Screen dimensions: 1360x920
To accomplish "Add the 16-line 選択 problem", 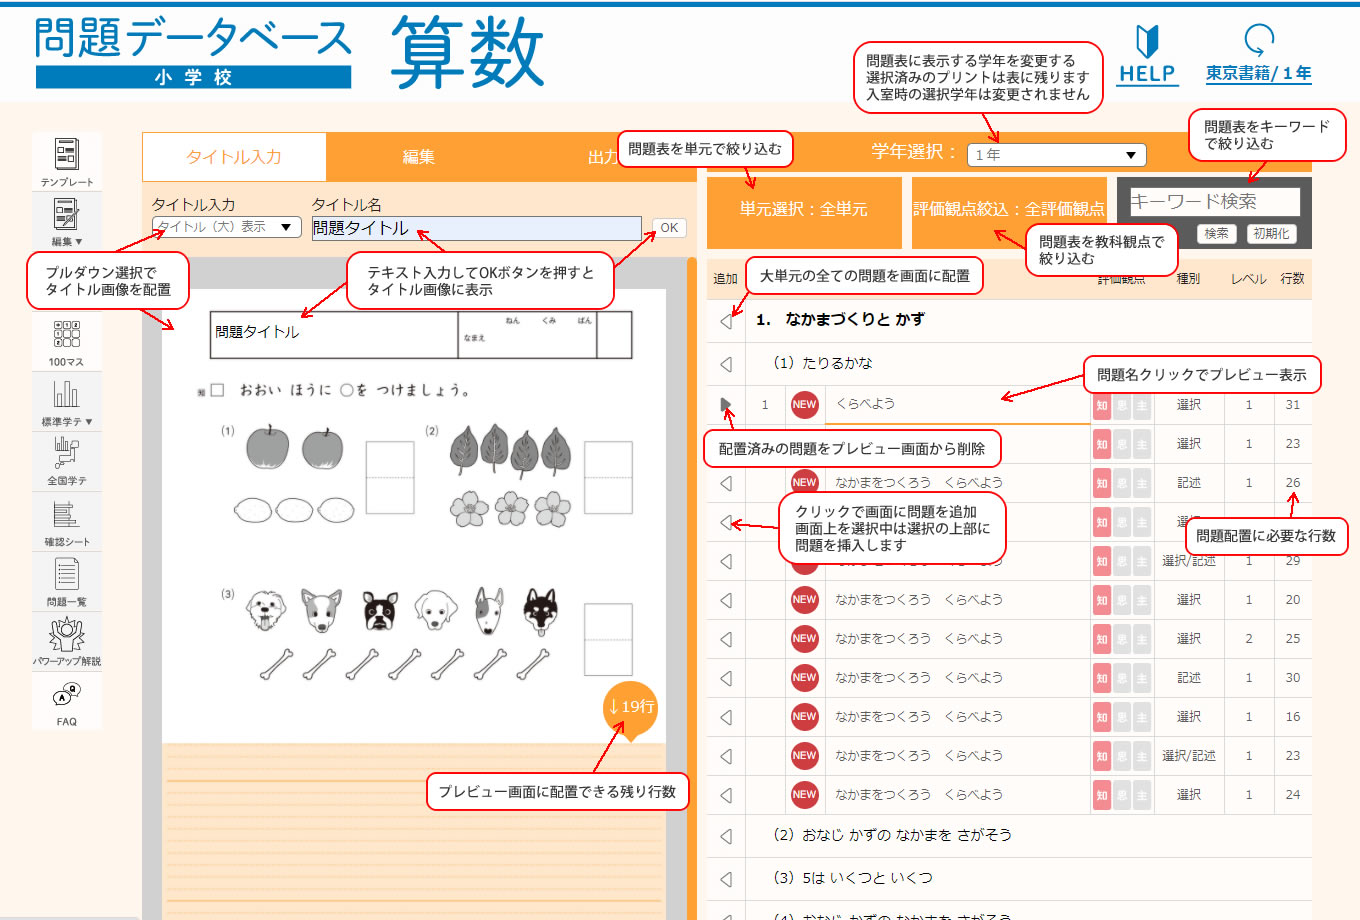I will click(x=726, y=717).
